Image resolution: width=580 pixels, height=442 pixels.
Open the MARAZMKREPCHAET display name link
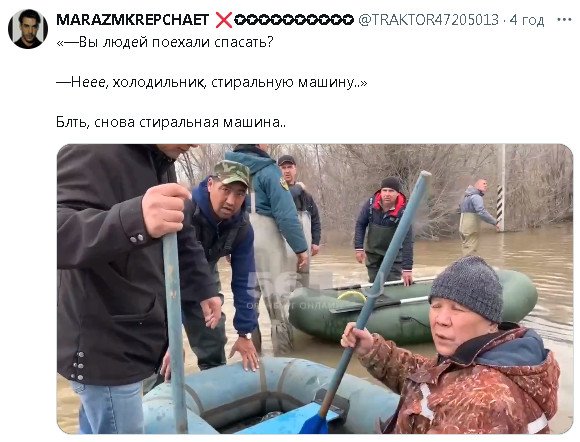(132, 20)
